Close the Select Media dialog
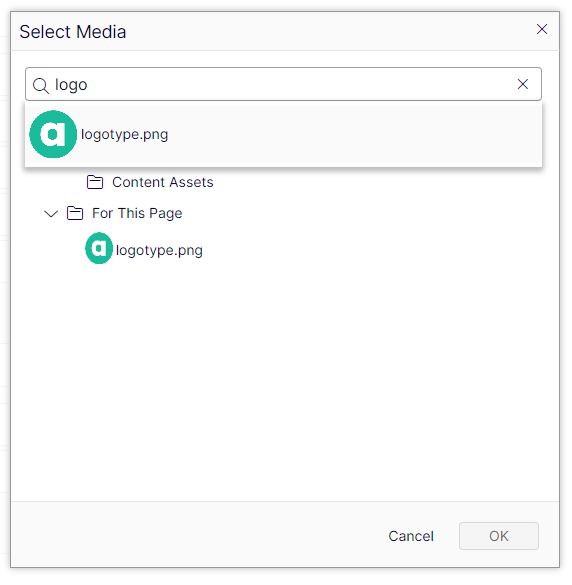This screenshot has height=585, width=572. click(x=541, y=29)
